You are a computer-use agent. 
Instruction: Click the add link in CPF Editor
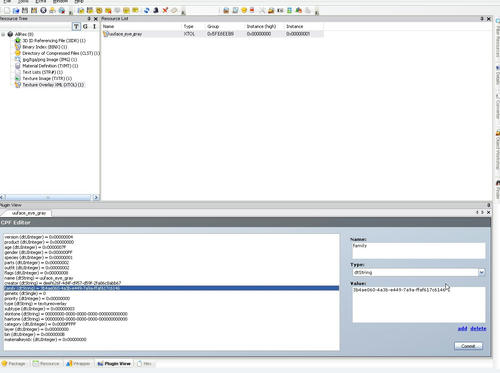(462, 329)
